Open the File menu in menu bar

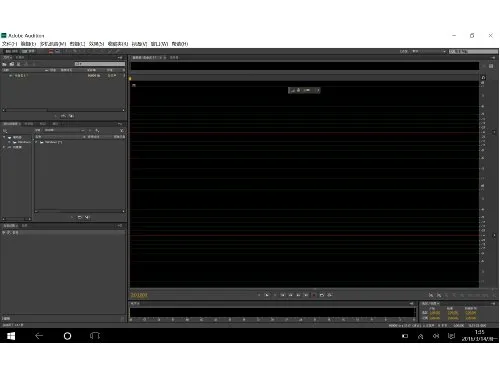9,44
